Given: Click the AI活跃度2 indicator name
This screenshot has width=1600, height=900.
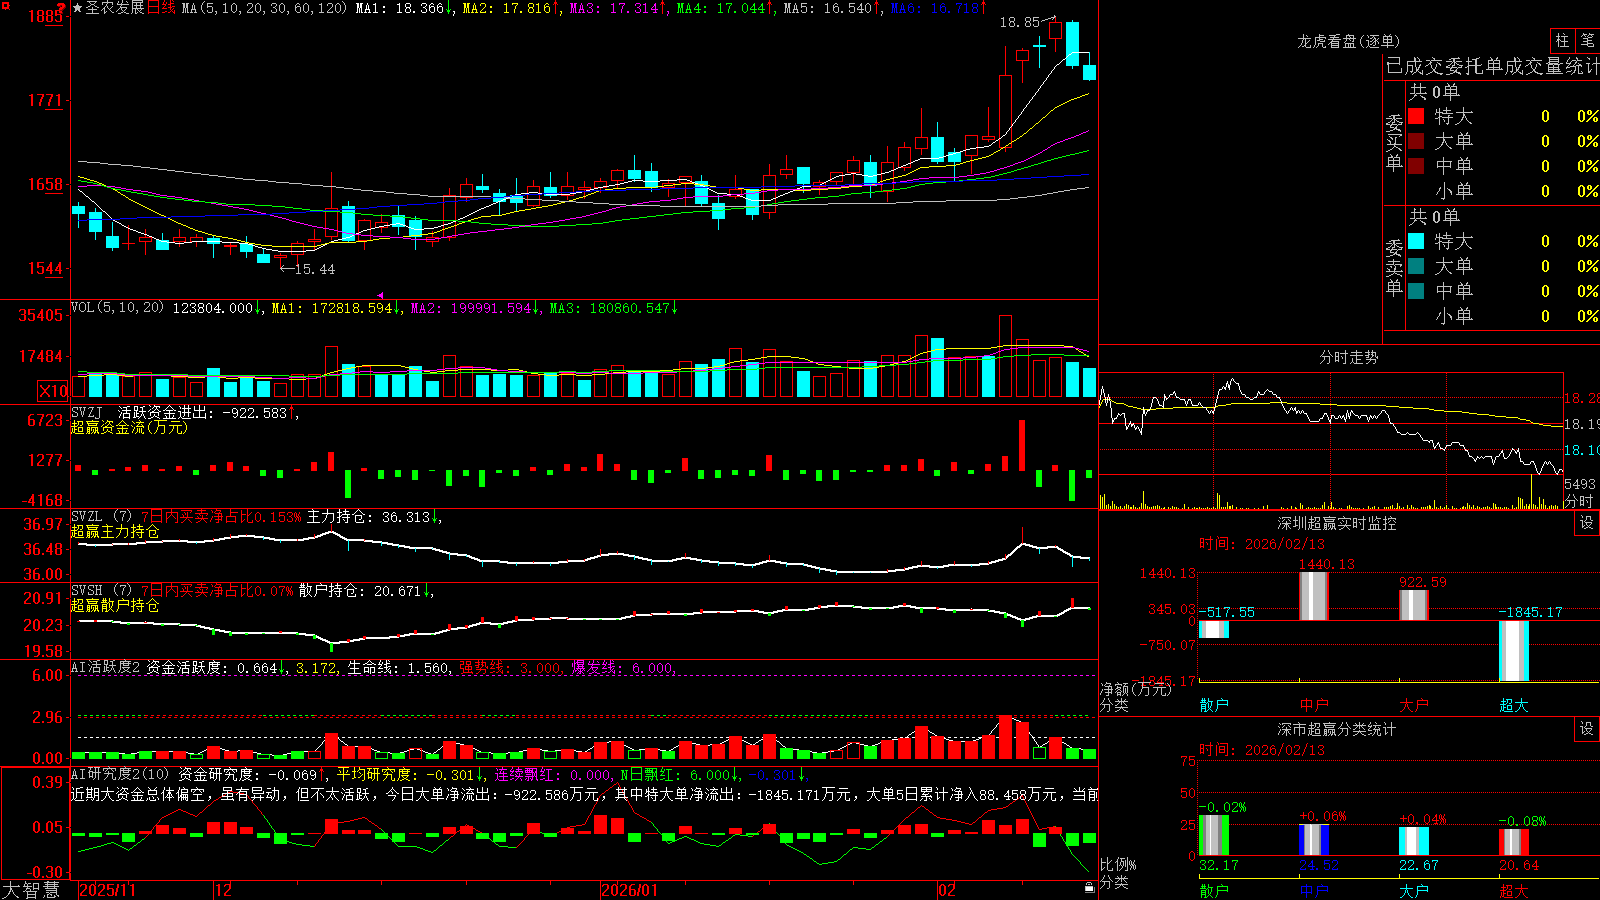Looking at the screenshot, I should [106, 667].
